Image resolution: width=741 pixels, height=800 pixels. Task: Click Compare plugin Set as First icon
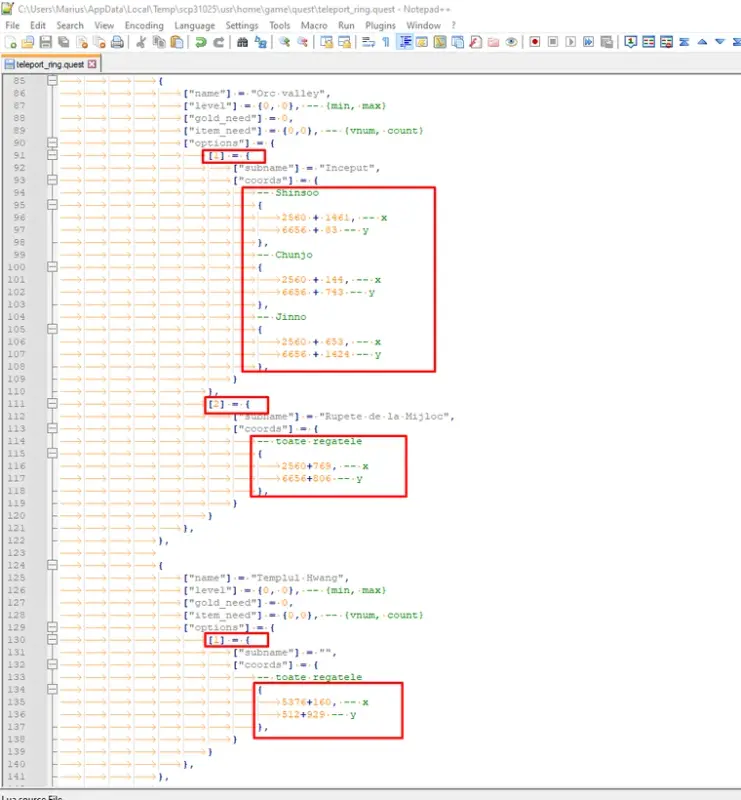point(631,42)
